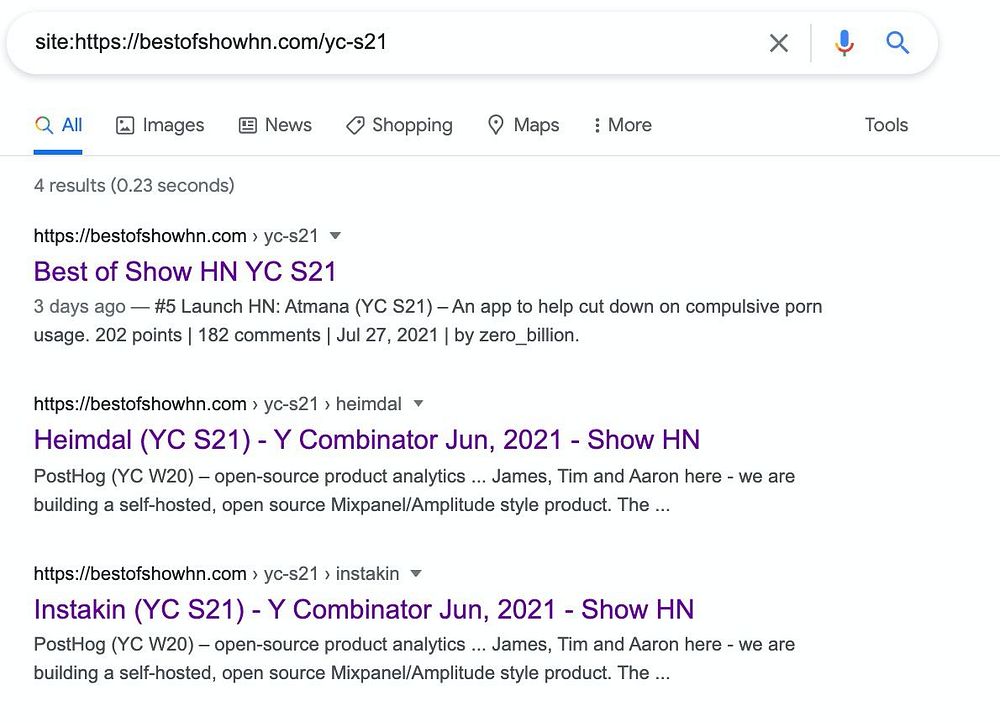The width and height of the screenshot is (1000, 723).
Task: Switch to the News tab
Action: click(276, 125)
